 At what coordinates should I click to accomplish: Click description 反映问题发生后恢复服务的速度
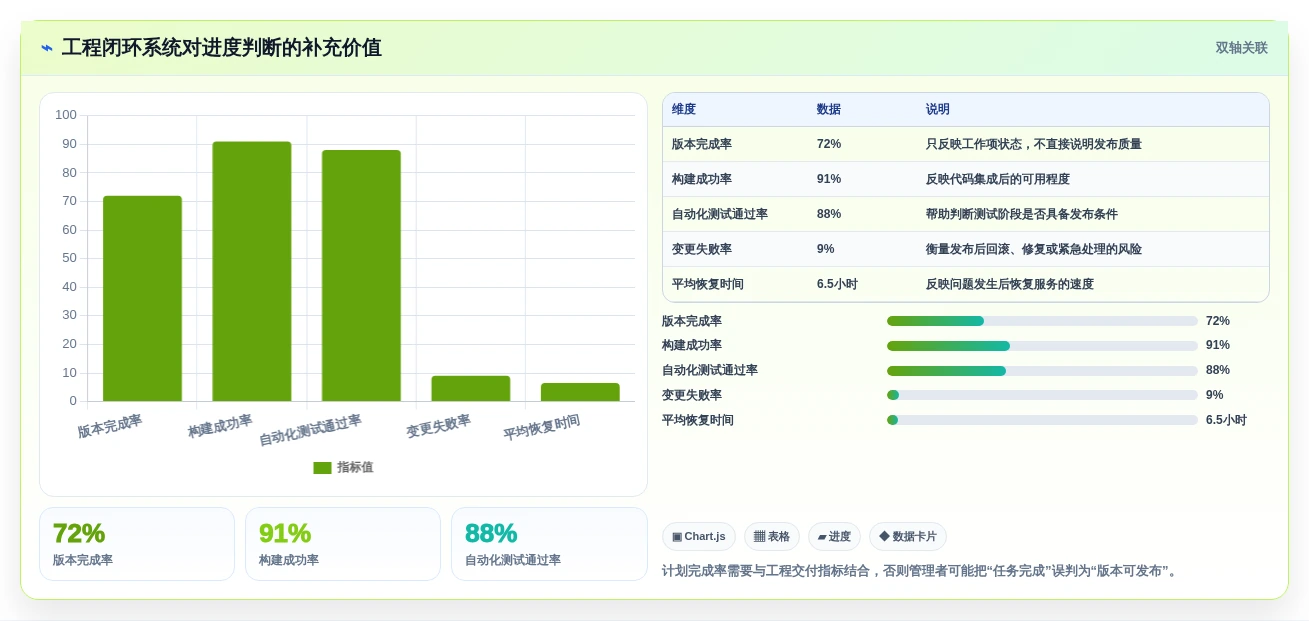[1010, 284]
